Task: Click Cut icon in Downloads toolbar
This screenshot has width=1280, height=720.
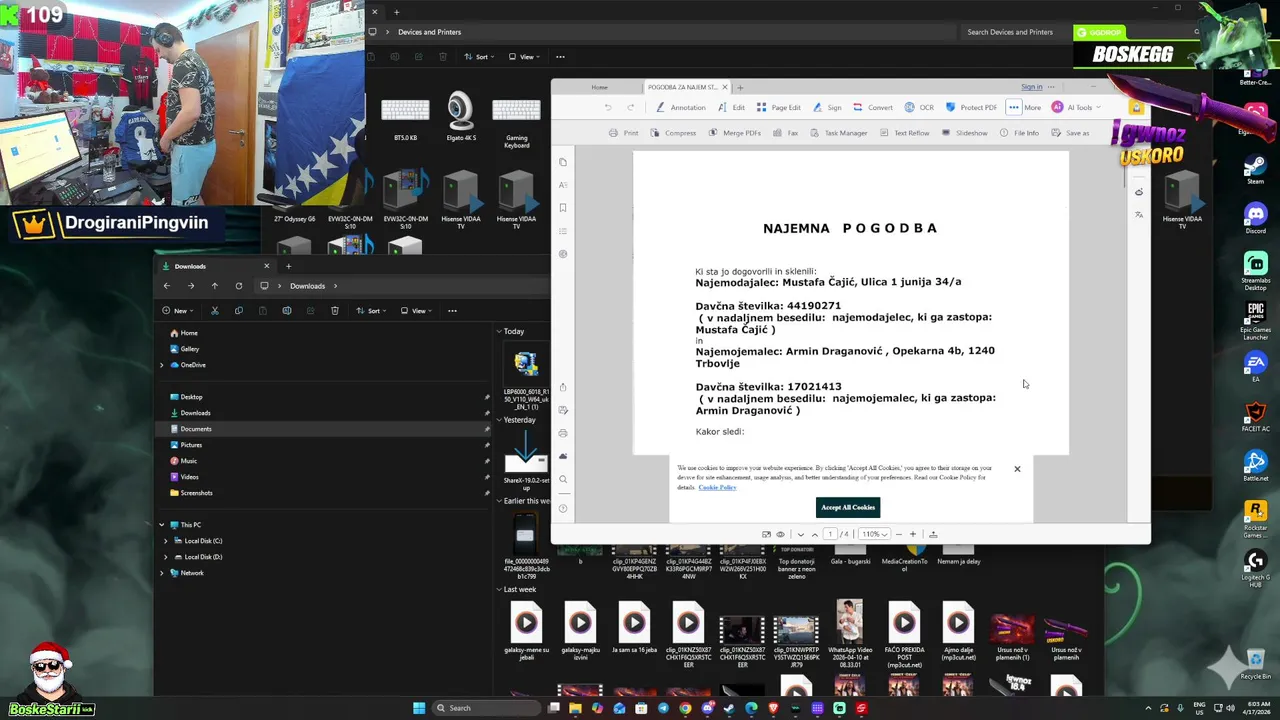Action: pos(214,310)
